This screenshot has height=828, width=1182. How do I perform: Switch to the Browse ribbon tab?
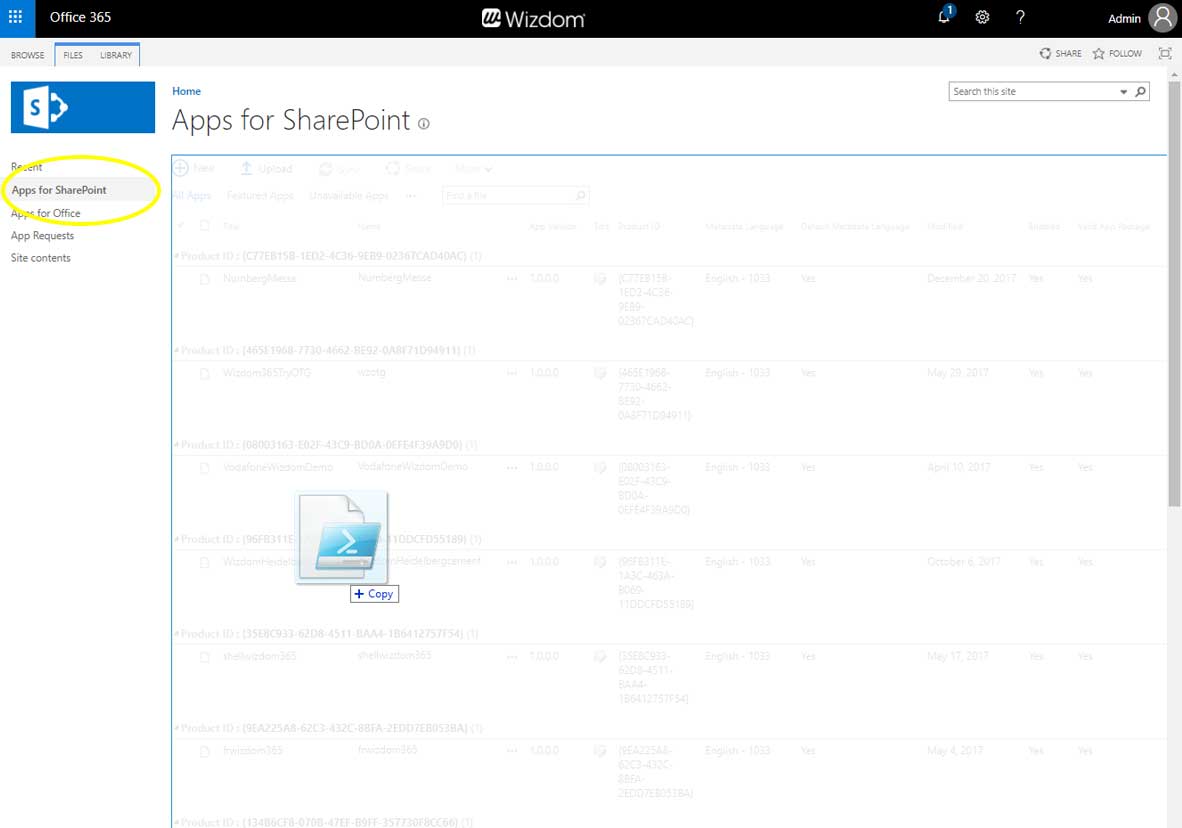(x=28, y=55)
